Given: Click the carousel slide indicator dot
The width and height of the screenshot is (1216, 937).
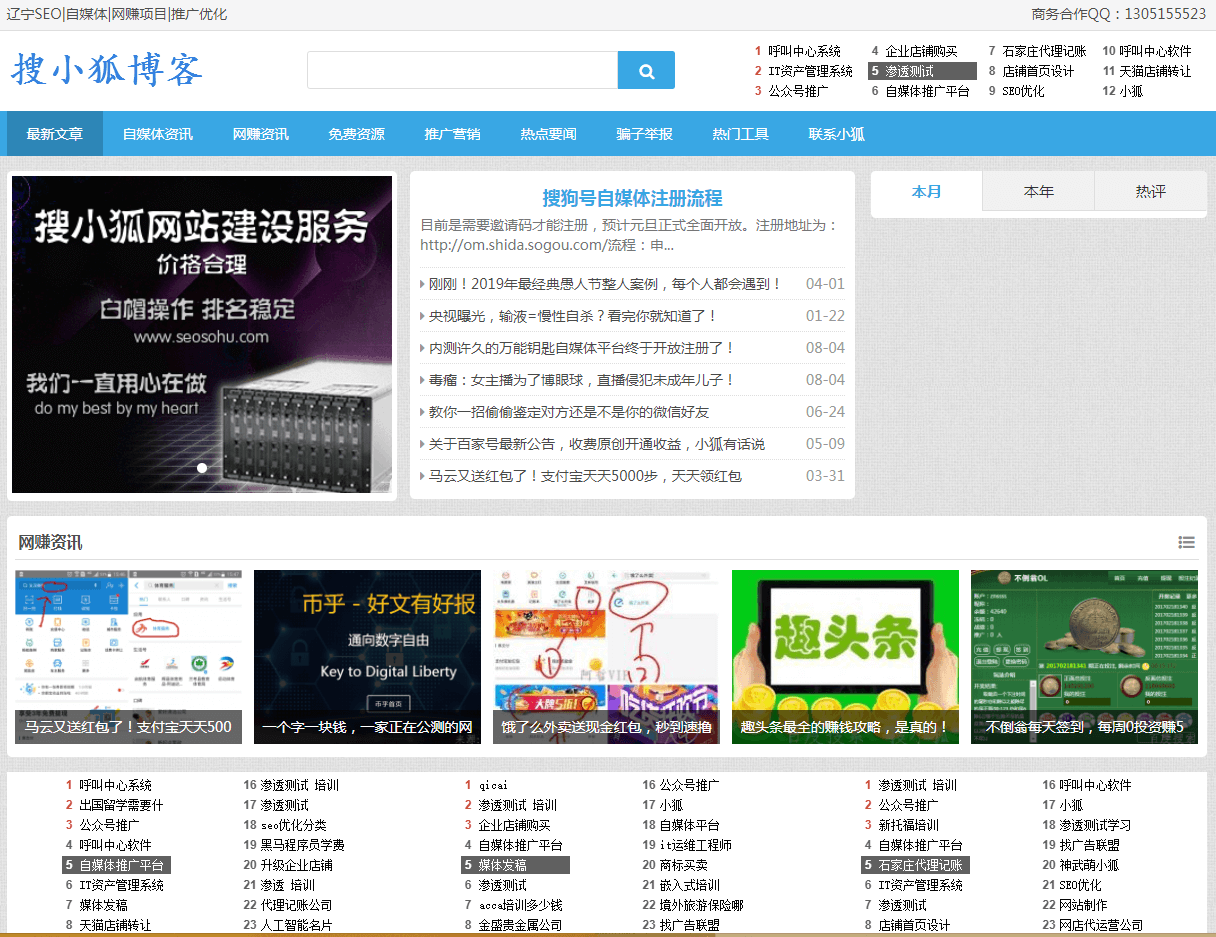Looking at the screenshot, I should 202,468.
